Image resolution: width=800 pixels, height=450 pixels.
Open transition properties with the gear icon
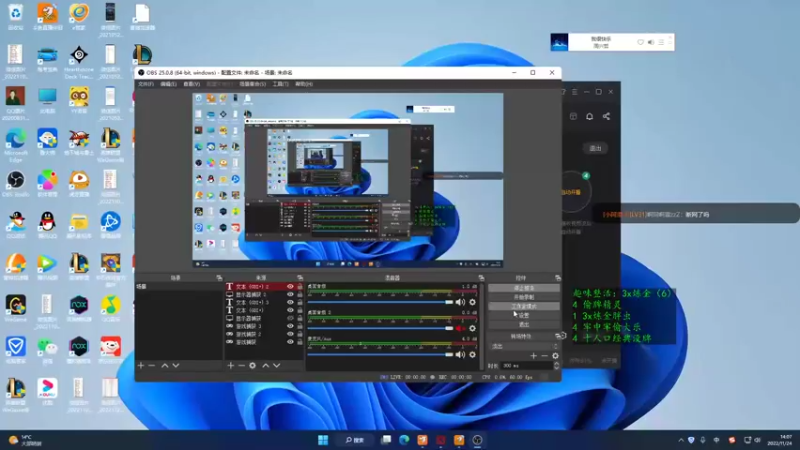(x=555, y=356)
